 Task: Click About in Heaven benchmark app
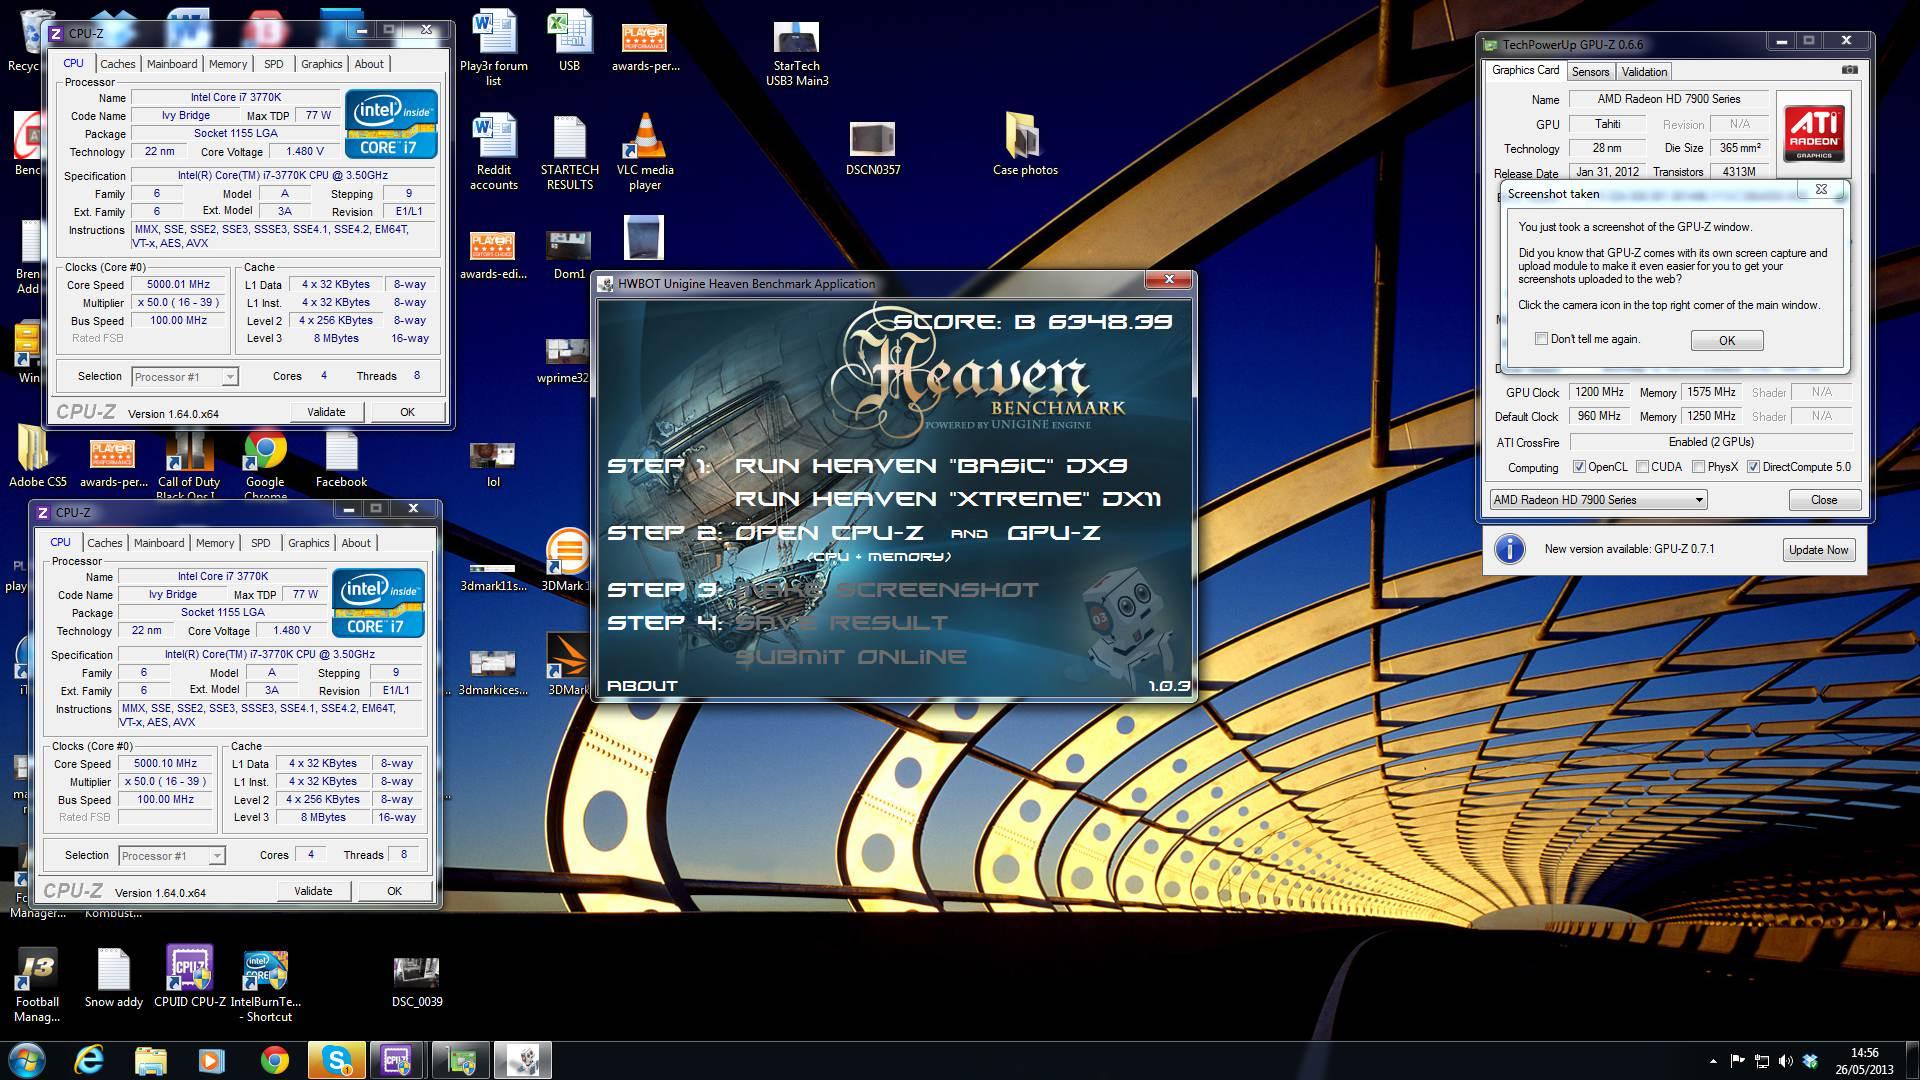pyautogui.click(x=642, y=686)
